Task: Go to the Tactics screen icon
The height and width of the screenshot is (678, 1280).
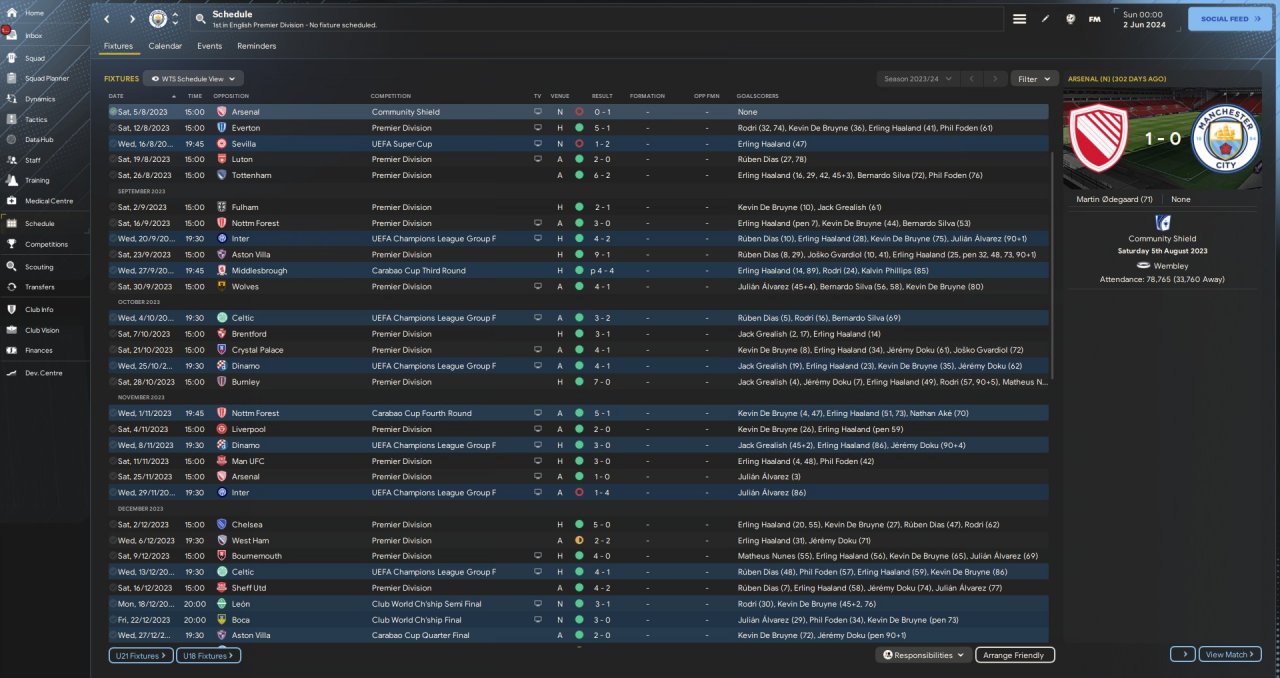Action: coord(12,119)
